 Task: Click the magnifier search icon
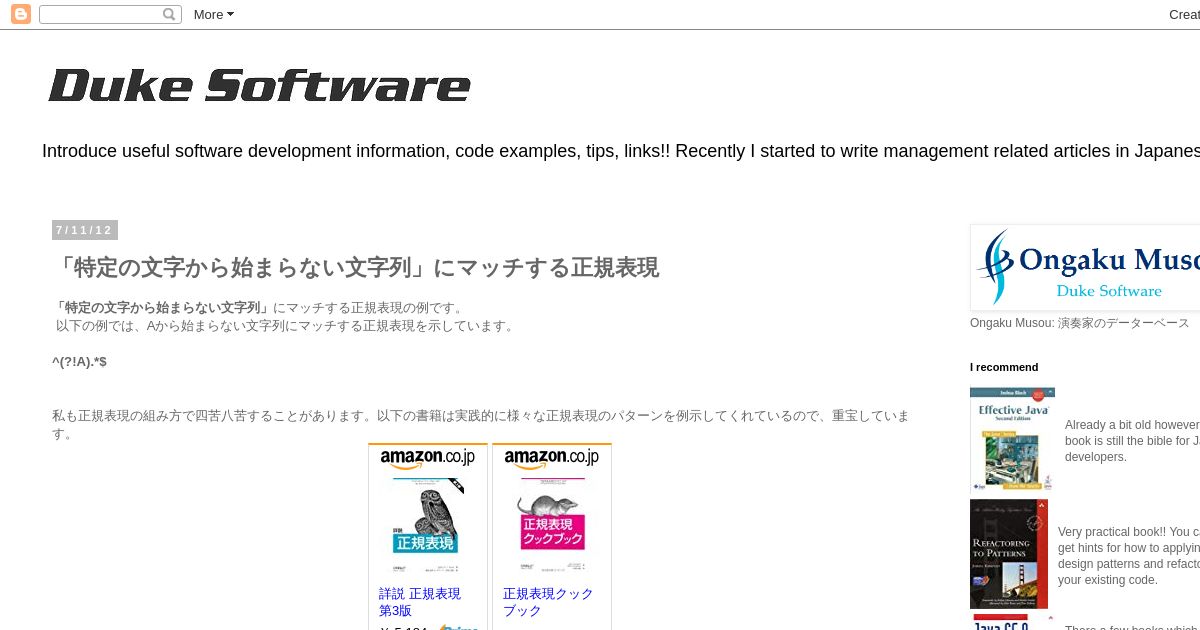(x=169, y=14)
